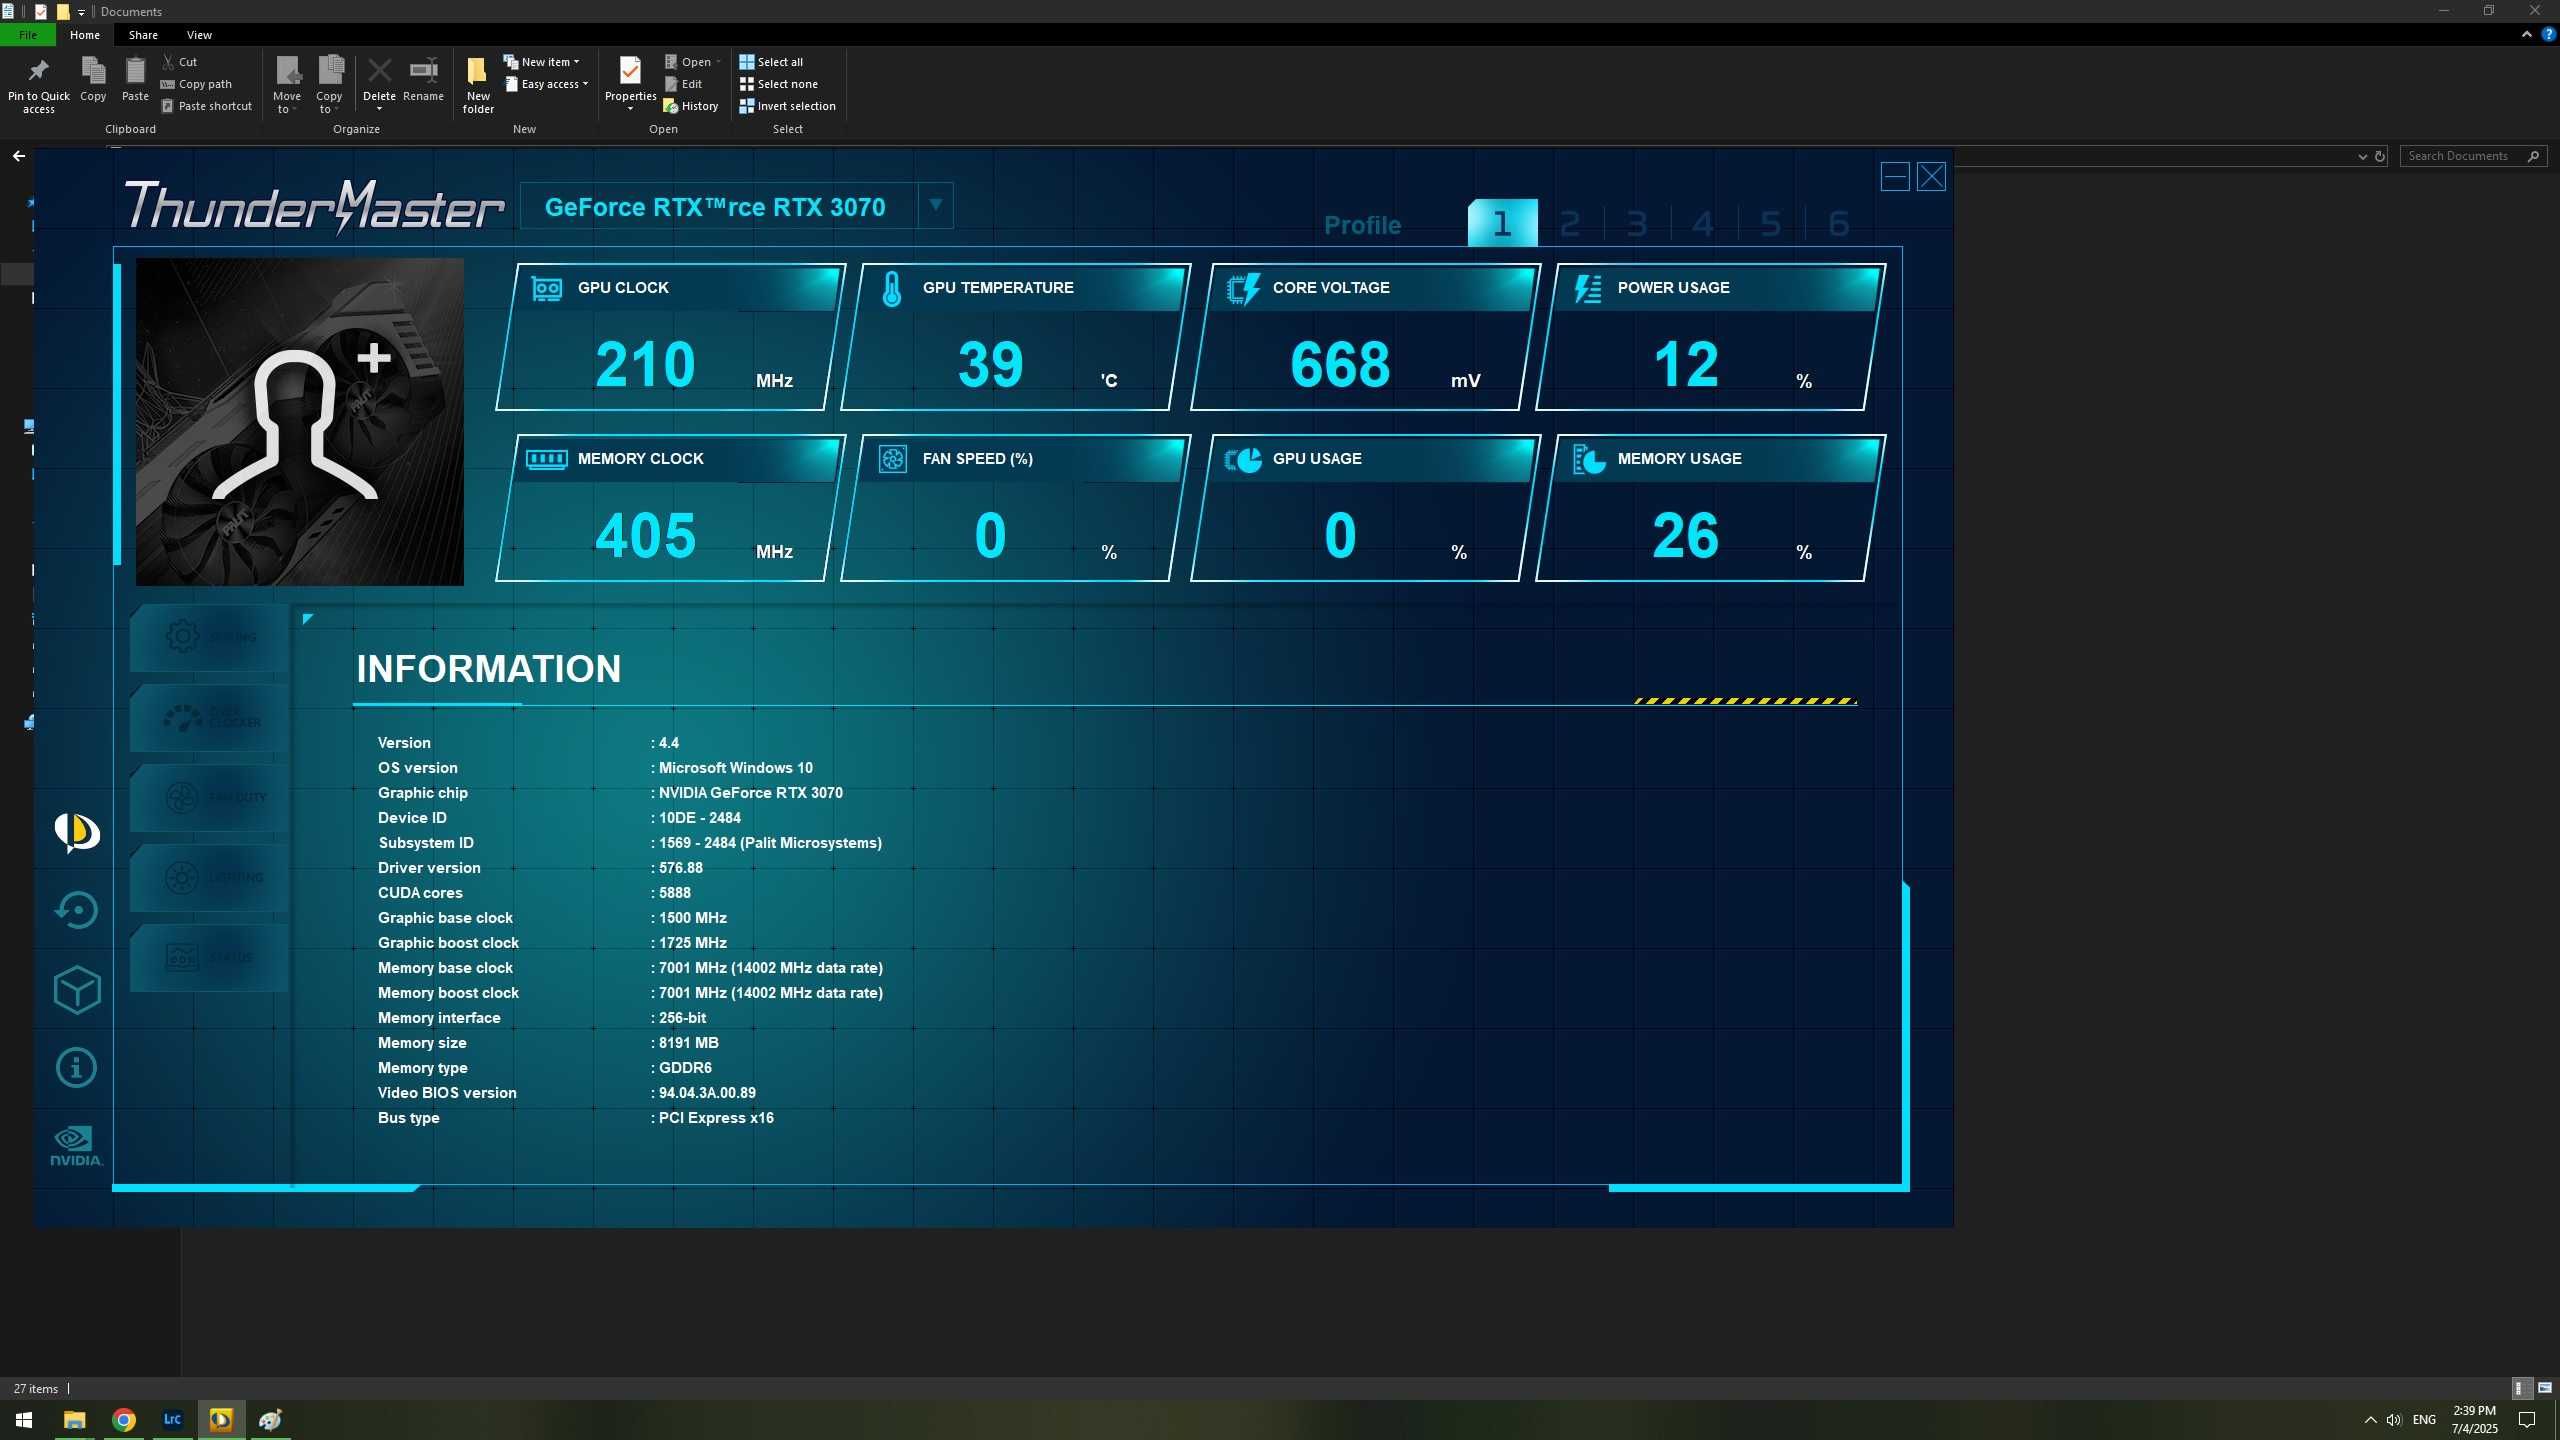Switch to Profile 2

[x=1570, y=223]
